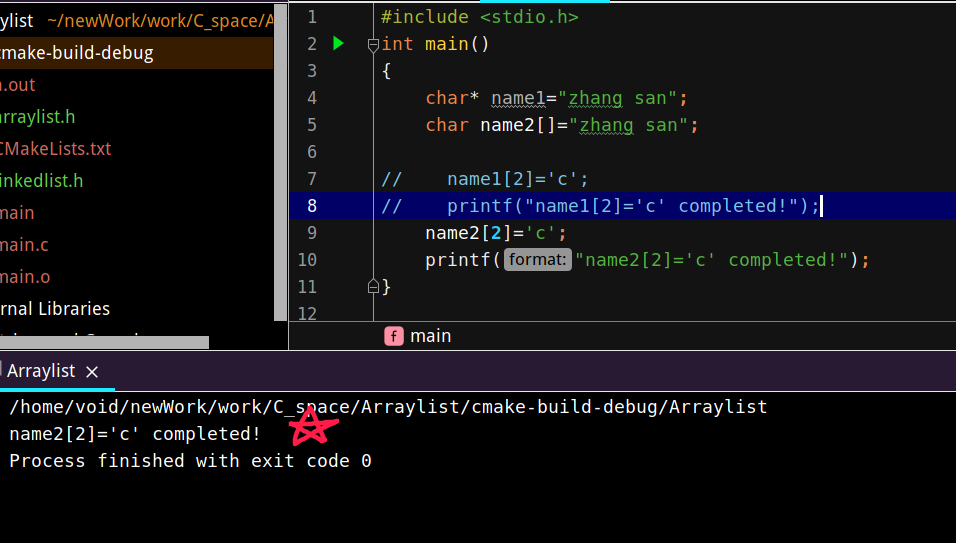Click the 'f' function icon in breadcrumb
The width and height of the screenshot is (956, 543).
click(394, 336)
